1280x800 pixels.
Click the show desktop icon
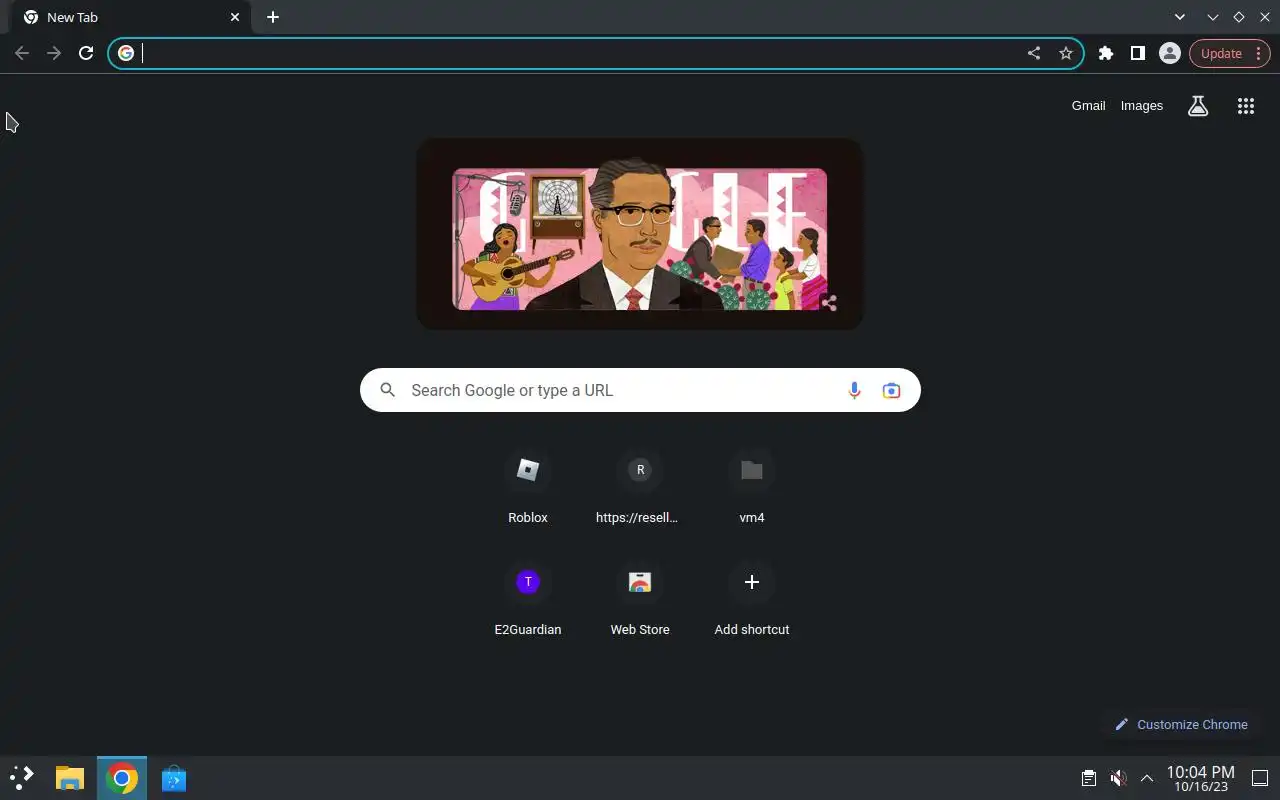pyautogui.click(x=1260, y=778)
